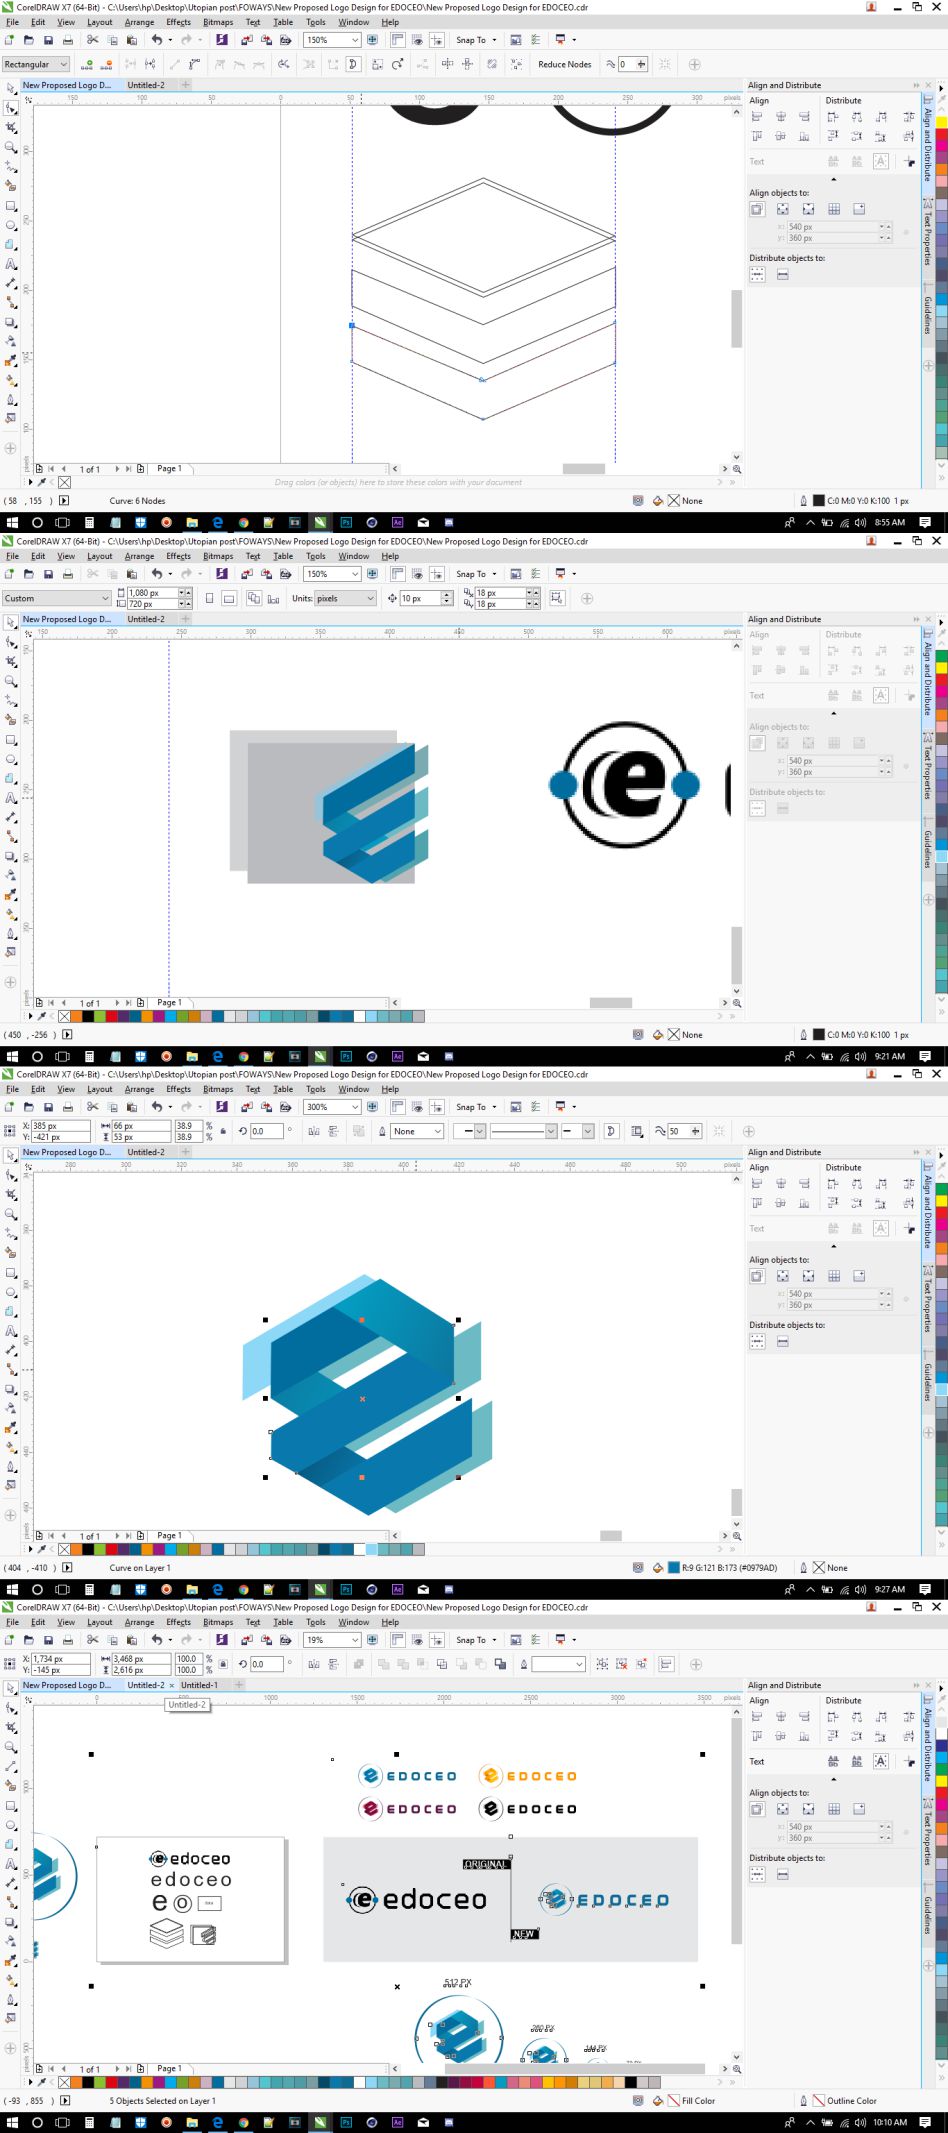
Task: Select the Shape tool in the 8:55 AM window
Action: pyautogui.click(x=11, y=108)
